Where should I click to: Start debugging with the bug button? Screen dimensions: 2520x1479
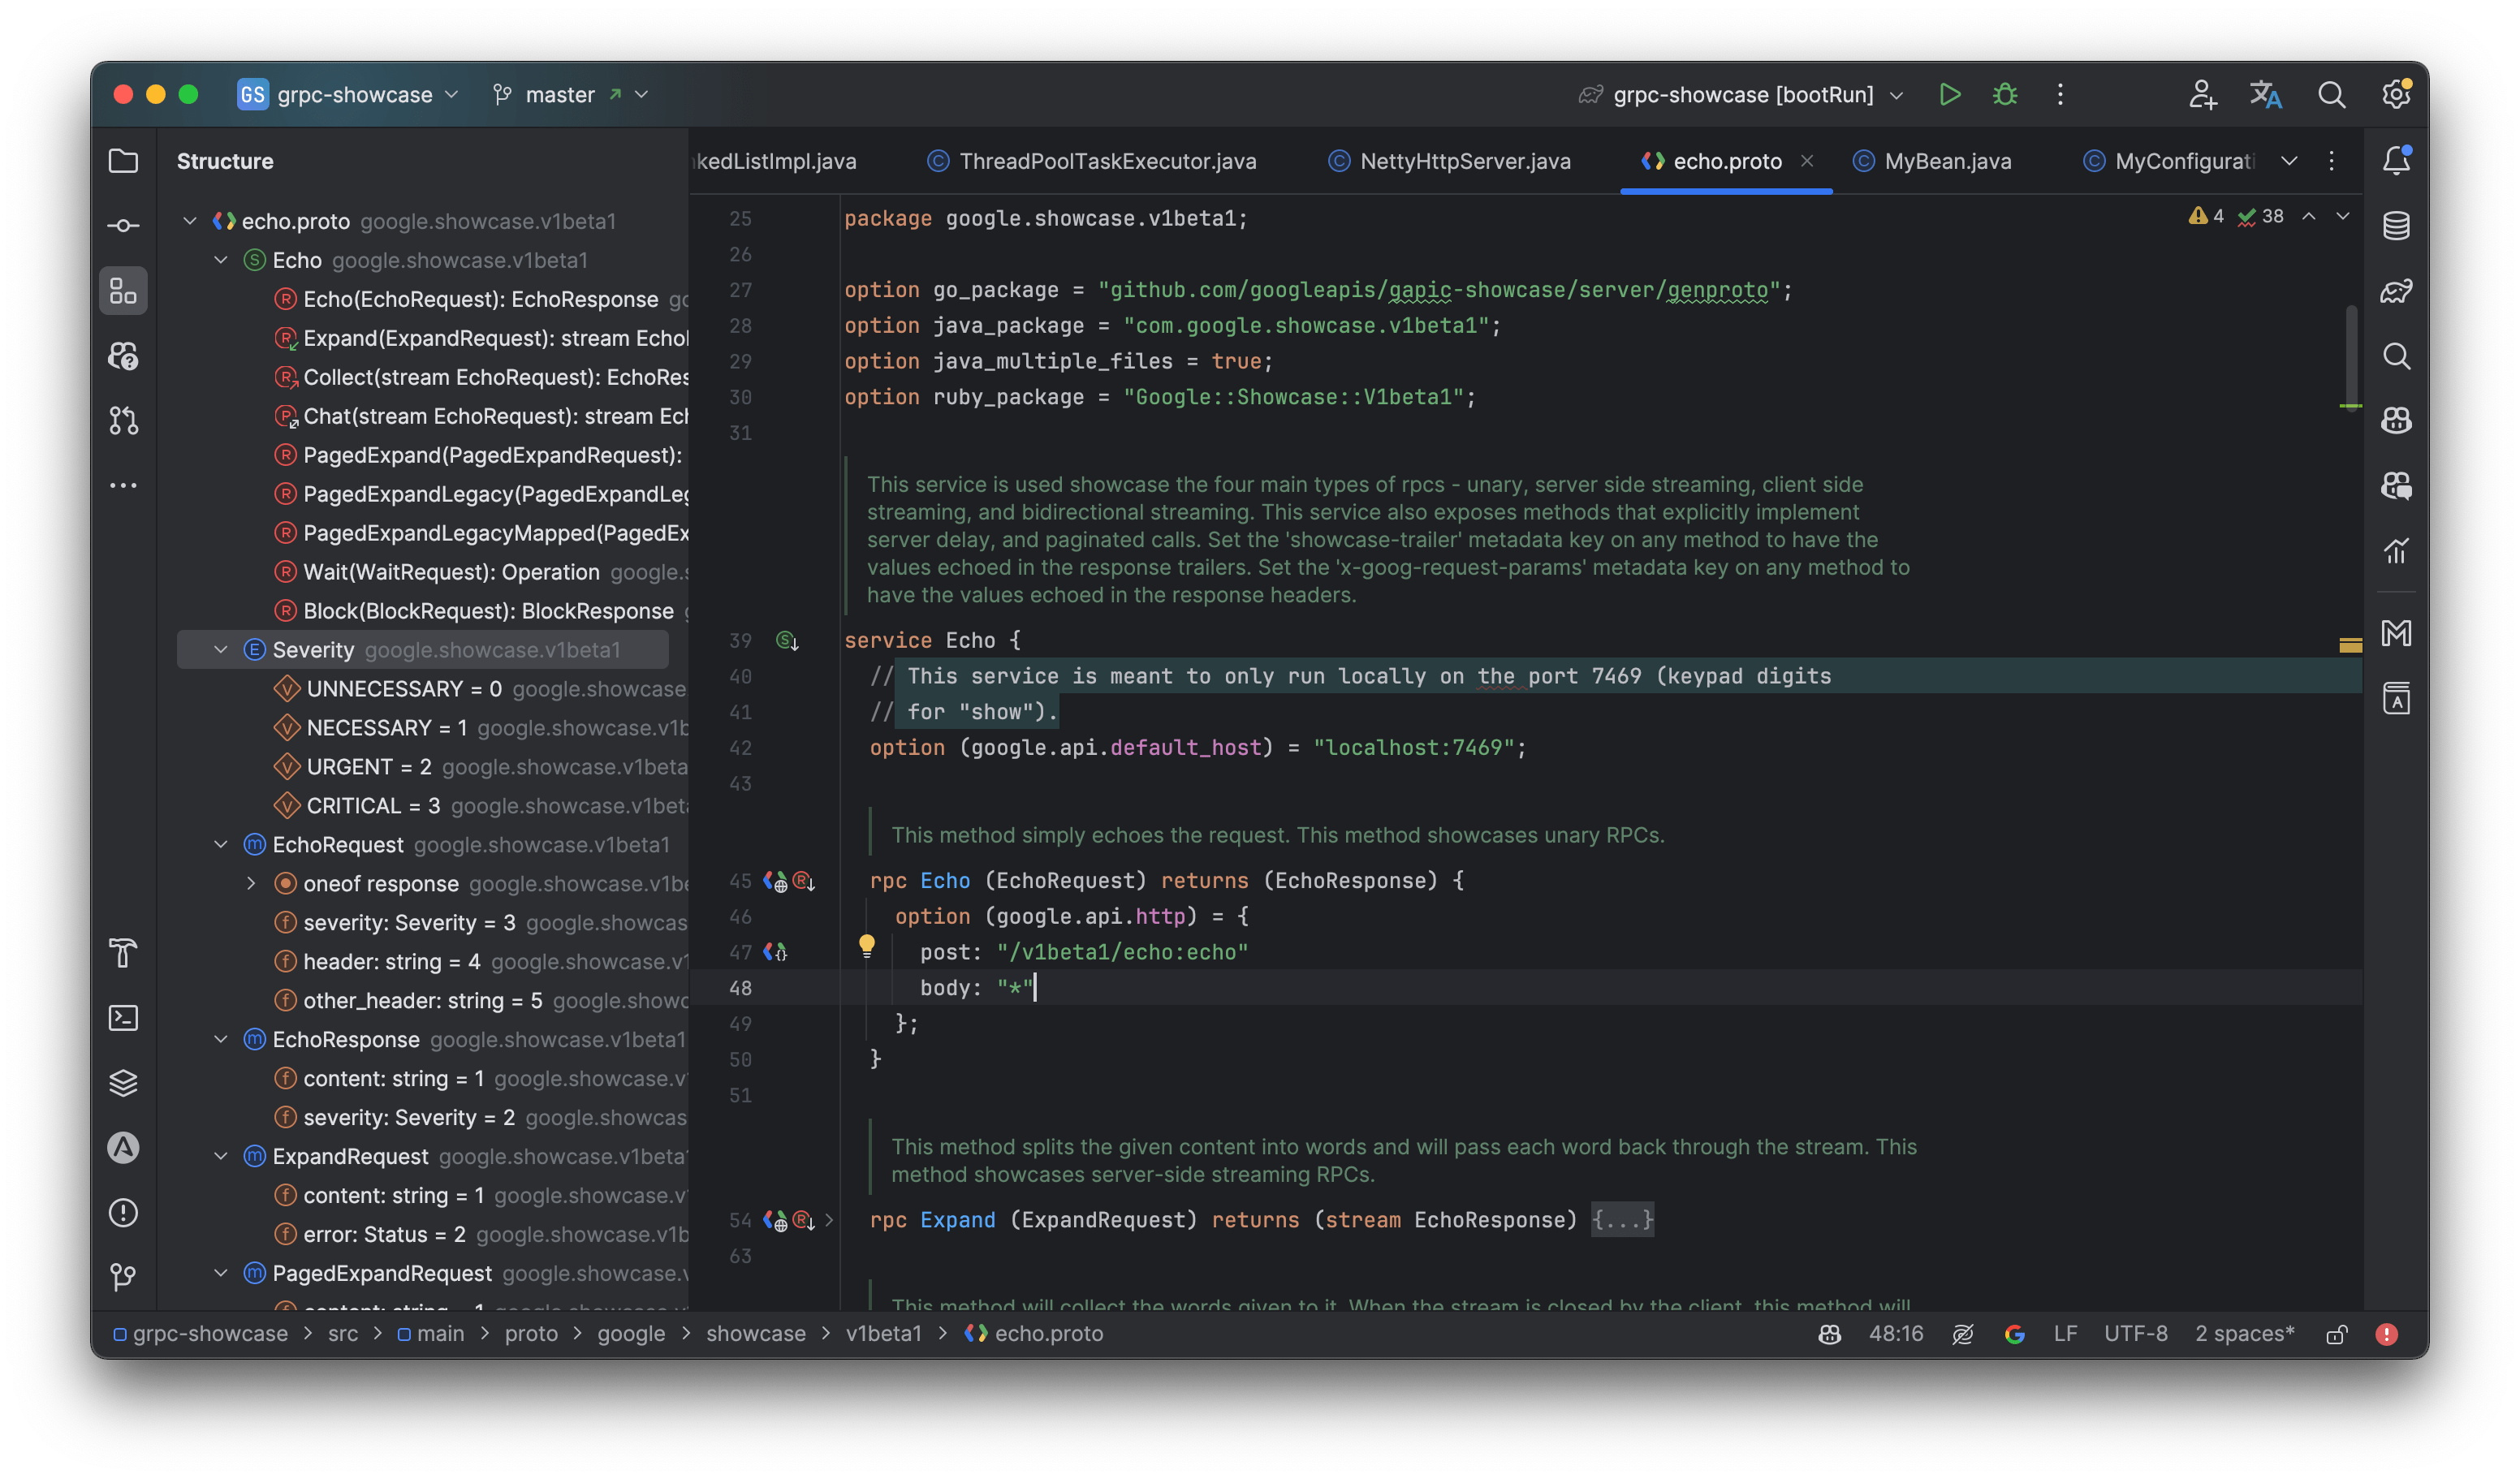[2006, 94]
